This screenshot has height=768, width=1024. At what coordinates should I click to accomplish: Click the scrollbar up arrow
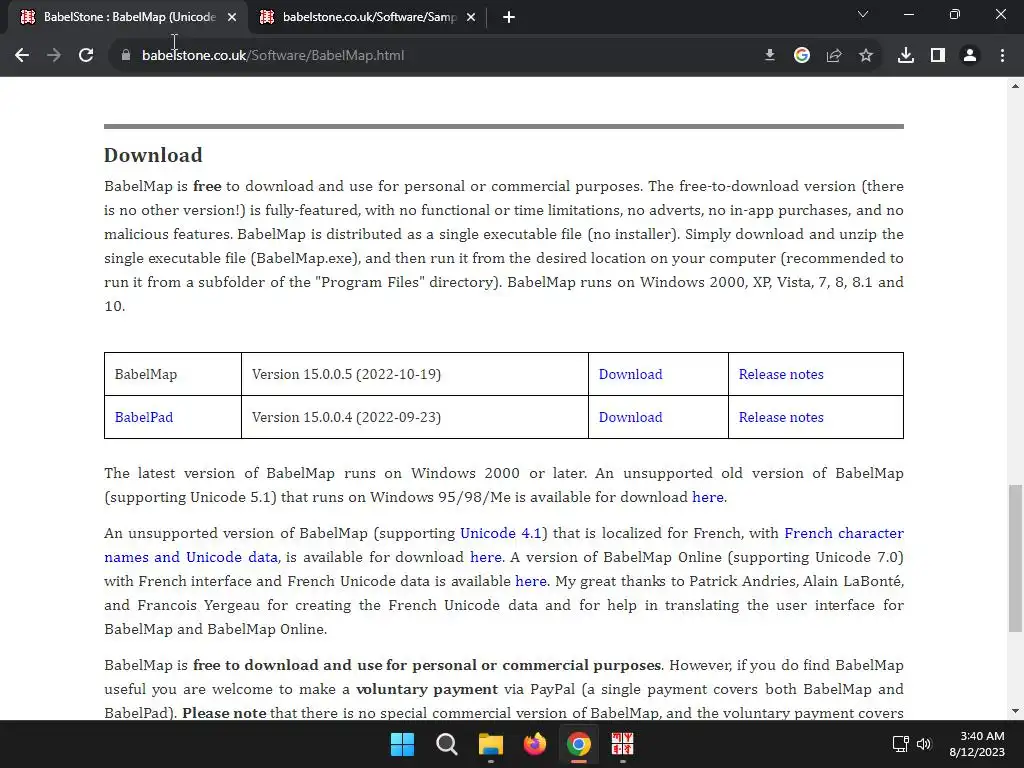[1015, 86]
